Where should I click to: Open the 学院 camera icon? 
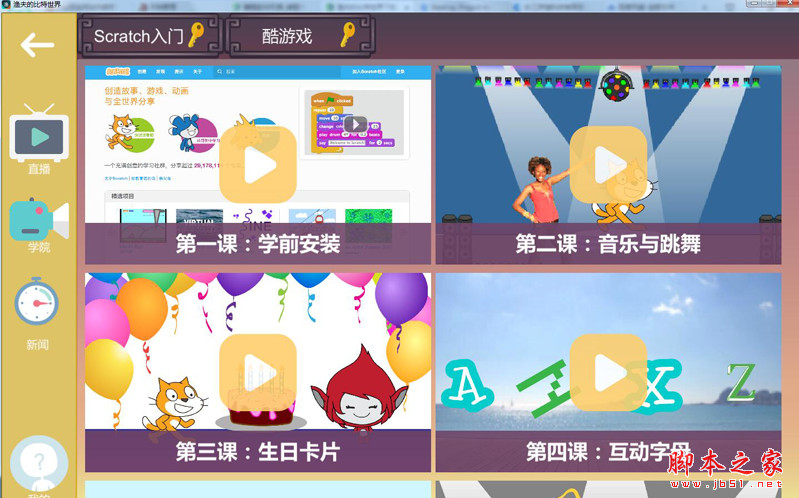(39, 220)
